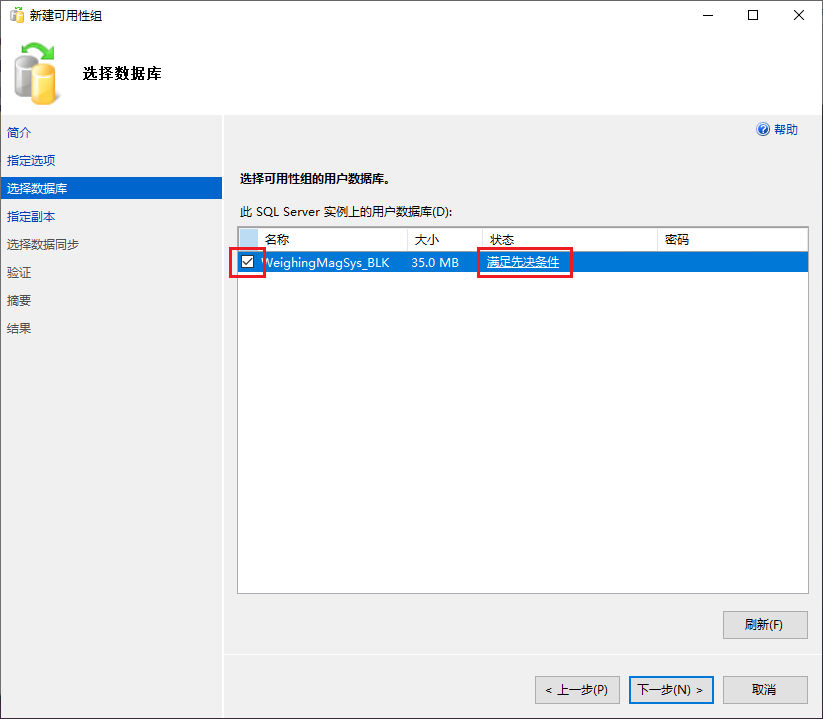Viewport: 823px width, 719px height.
Task: Sort by the 状态 column header
Action: pyautogui.click(x=569, y=240)
